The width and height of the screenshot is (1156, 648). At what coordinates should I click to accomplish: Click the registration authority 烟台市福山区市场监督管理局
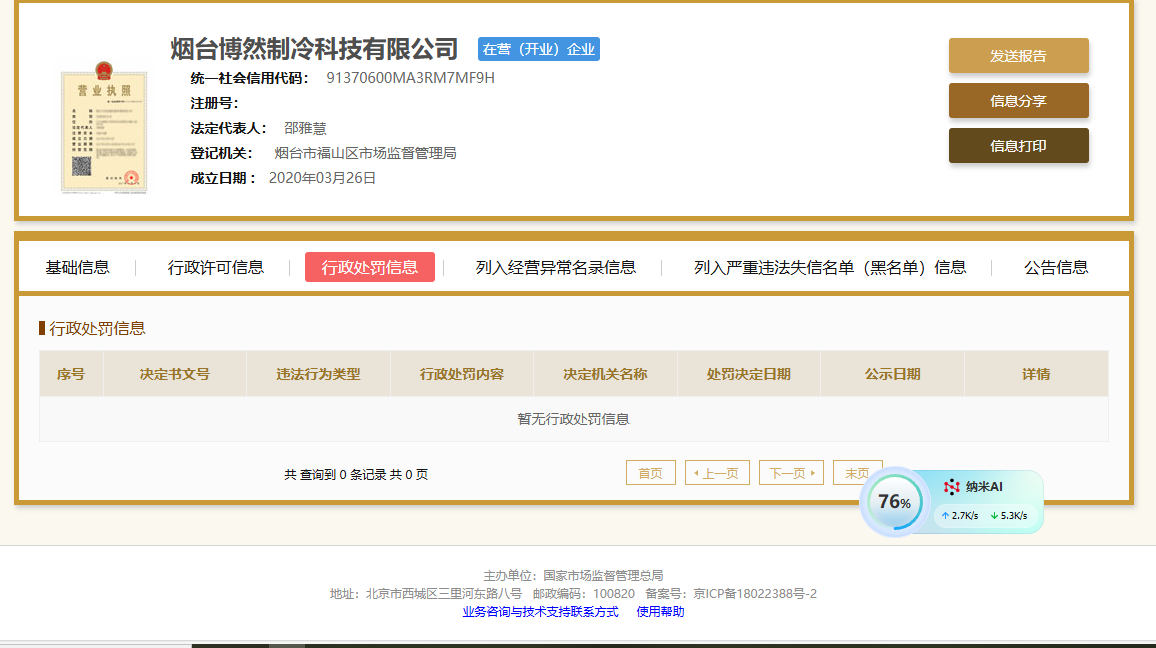[366, 153]
